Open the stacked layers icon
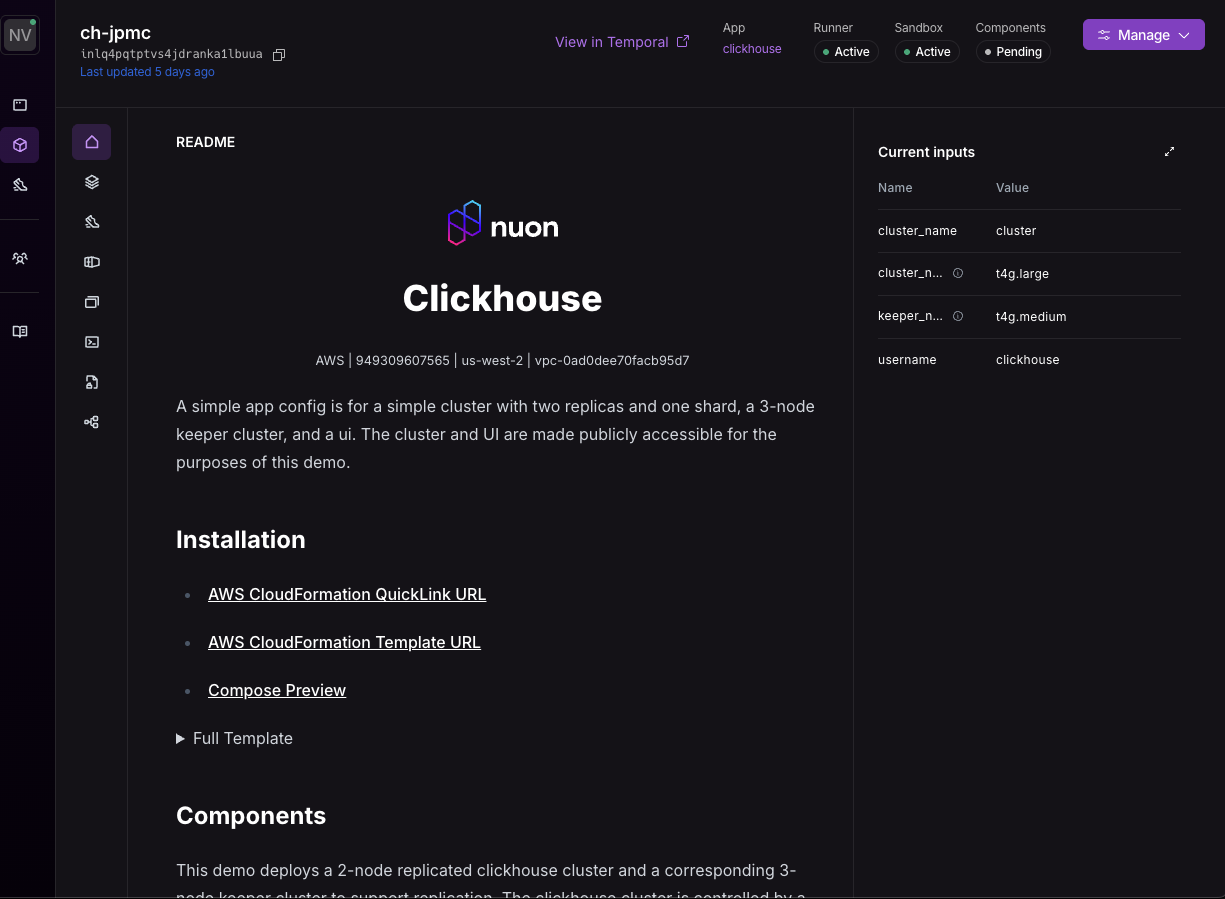The height and width of the screenshot is (899, 1225). coord(92,182)
